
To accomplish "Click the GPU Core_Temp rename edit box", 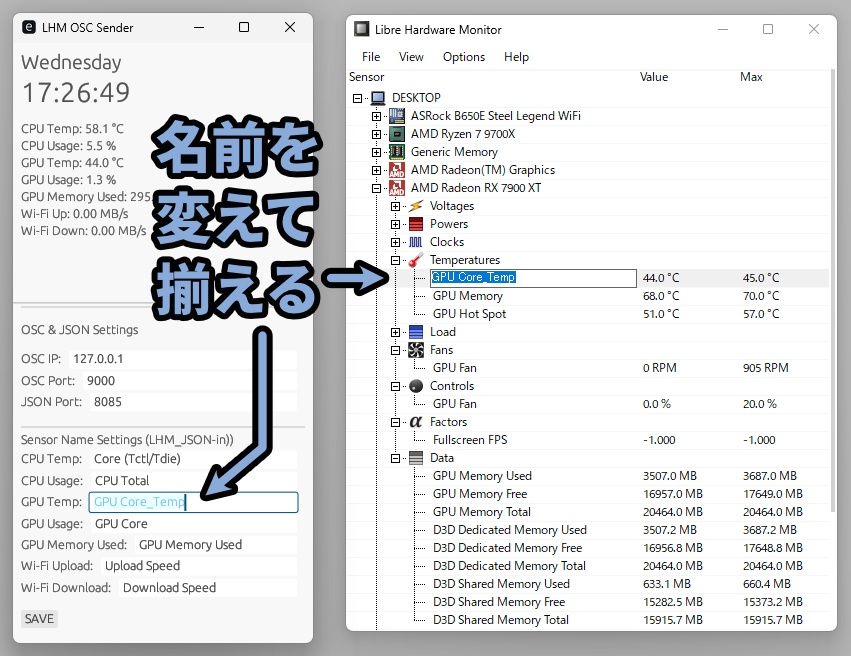I will click(x=533, y=278).
